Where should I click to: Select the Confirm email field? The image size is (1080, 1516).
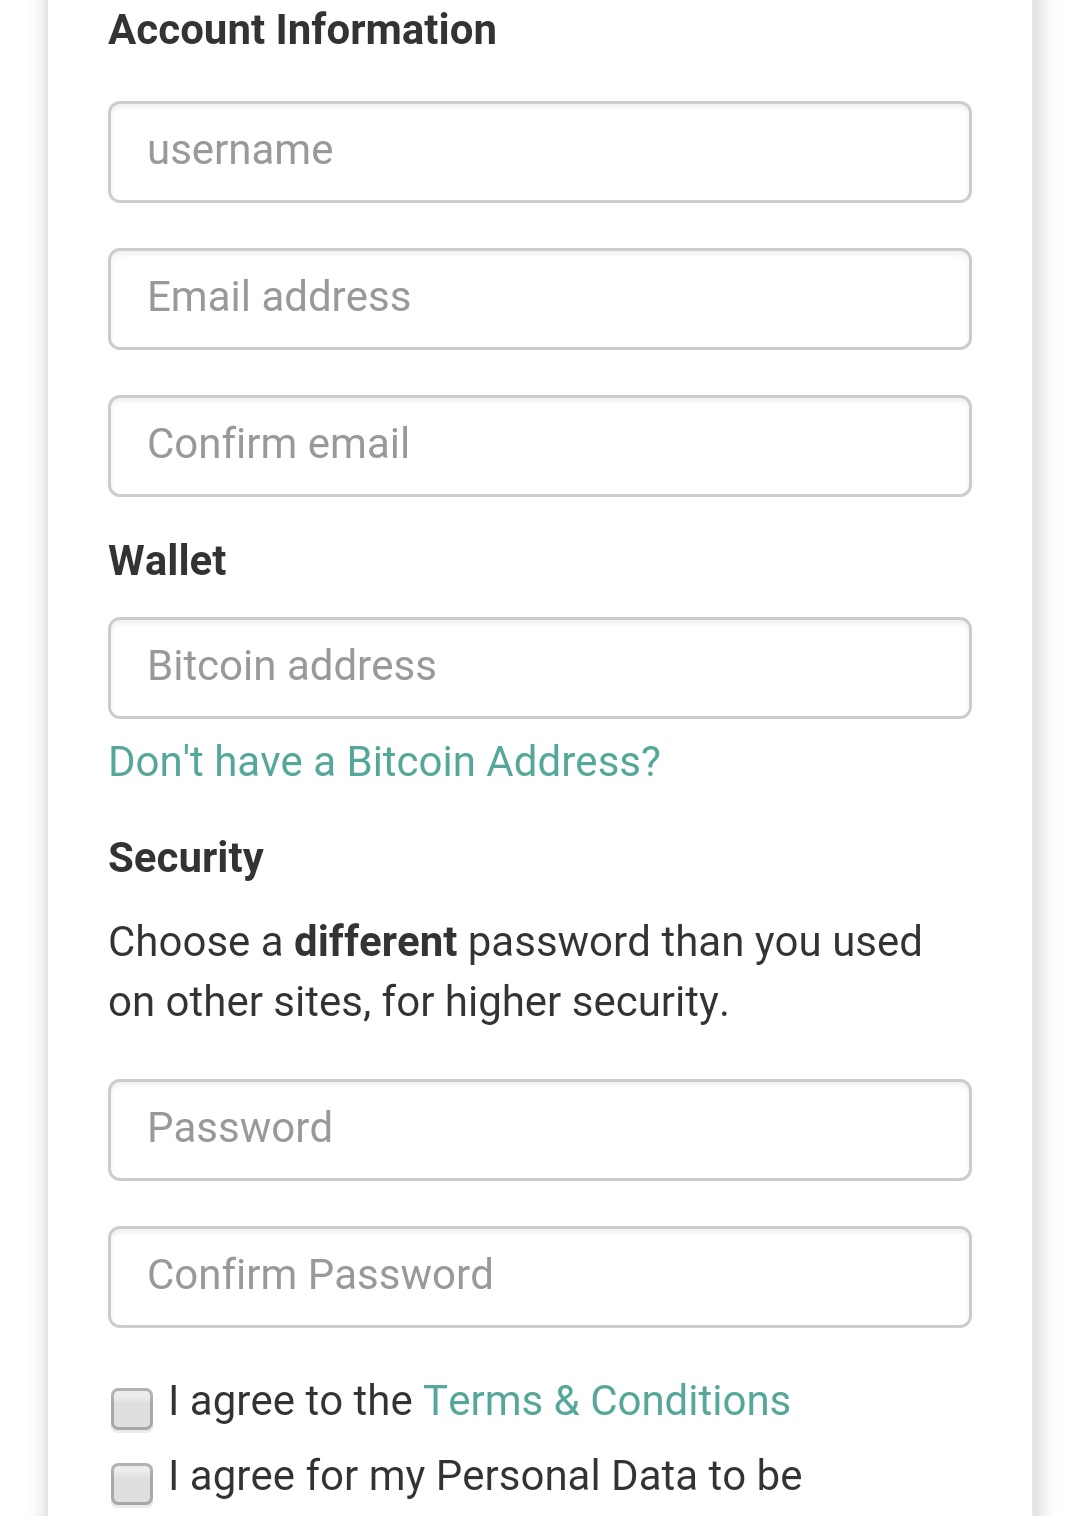540,446
